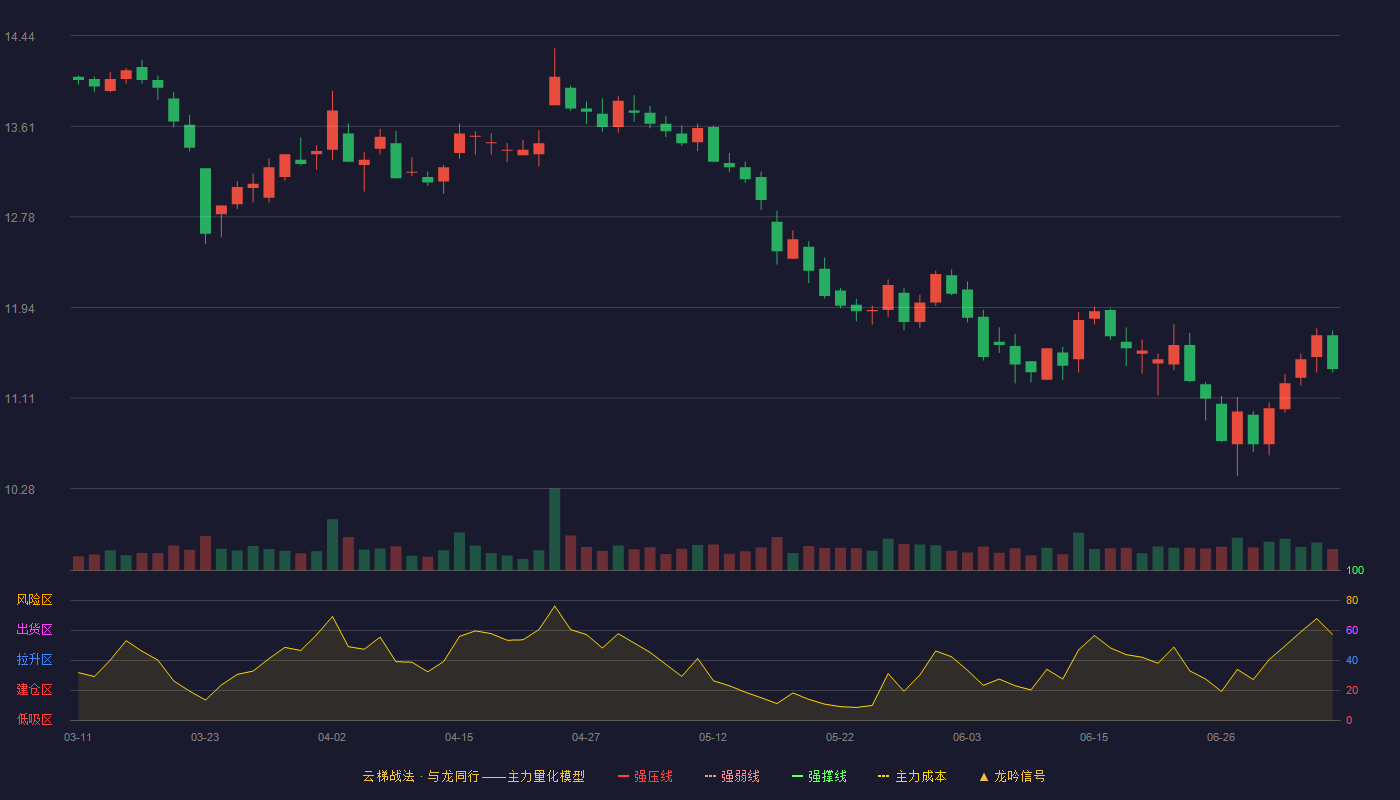Select the tallest volume bar in the chart
The width and height of the screenshot is (1400, 800).
point(554,529)
